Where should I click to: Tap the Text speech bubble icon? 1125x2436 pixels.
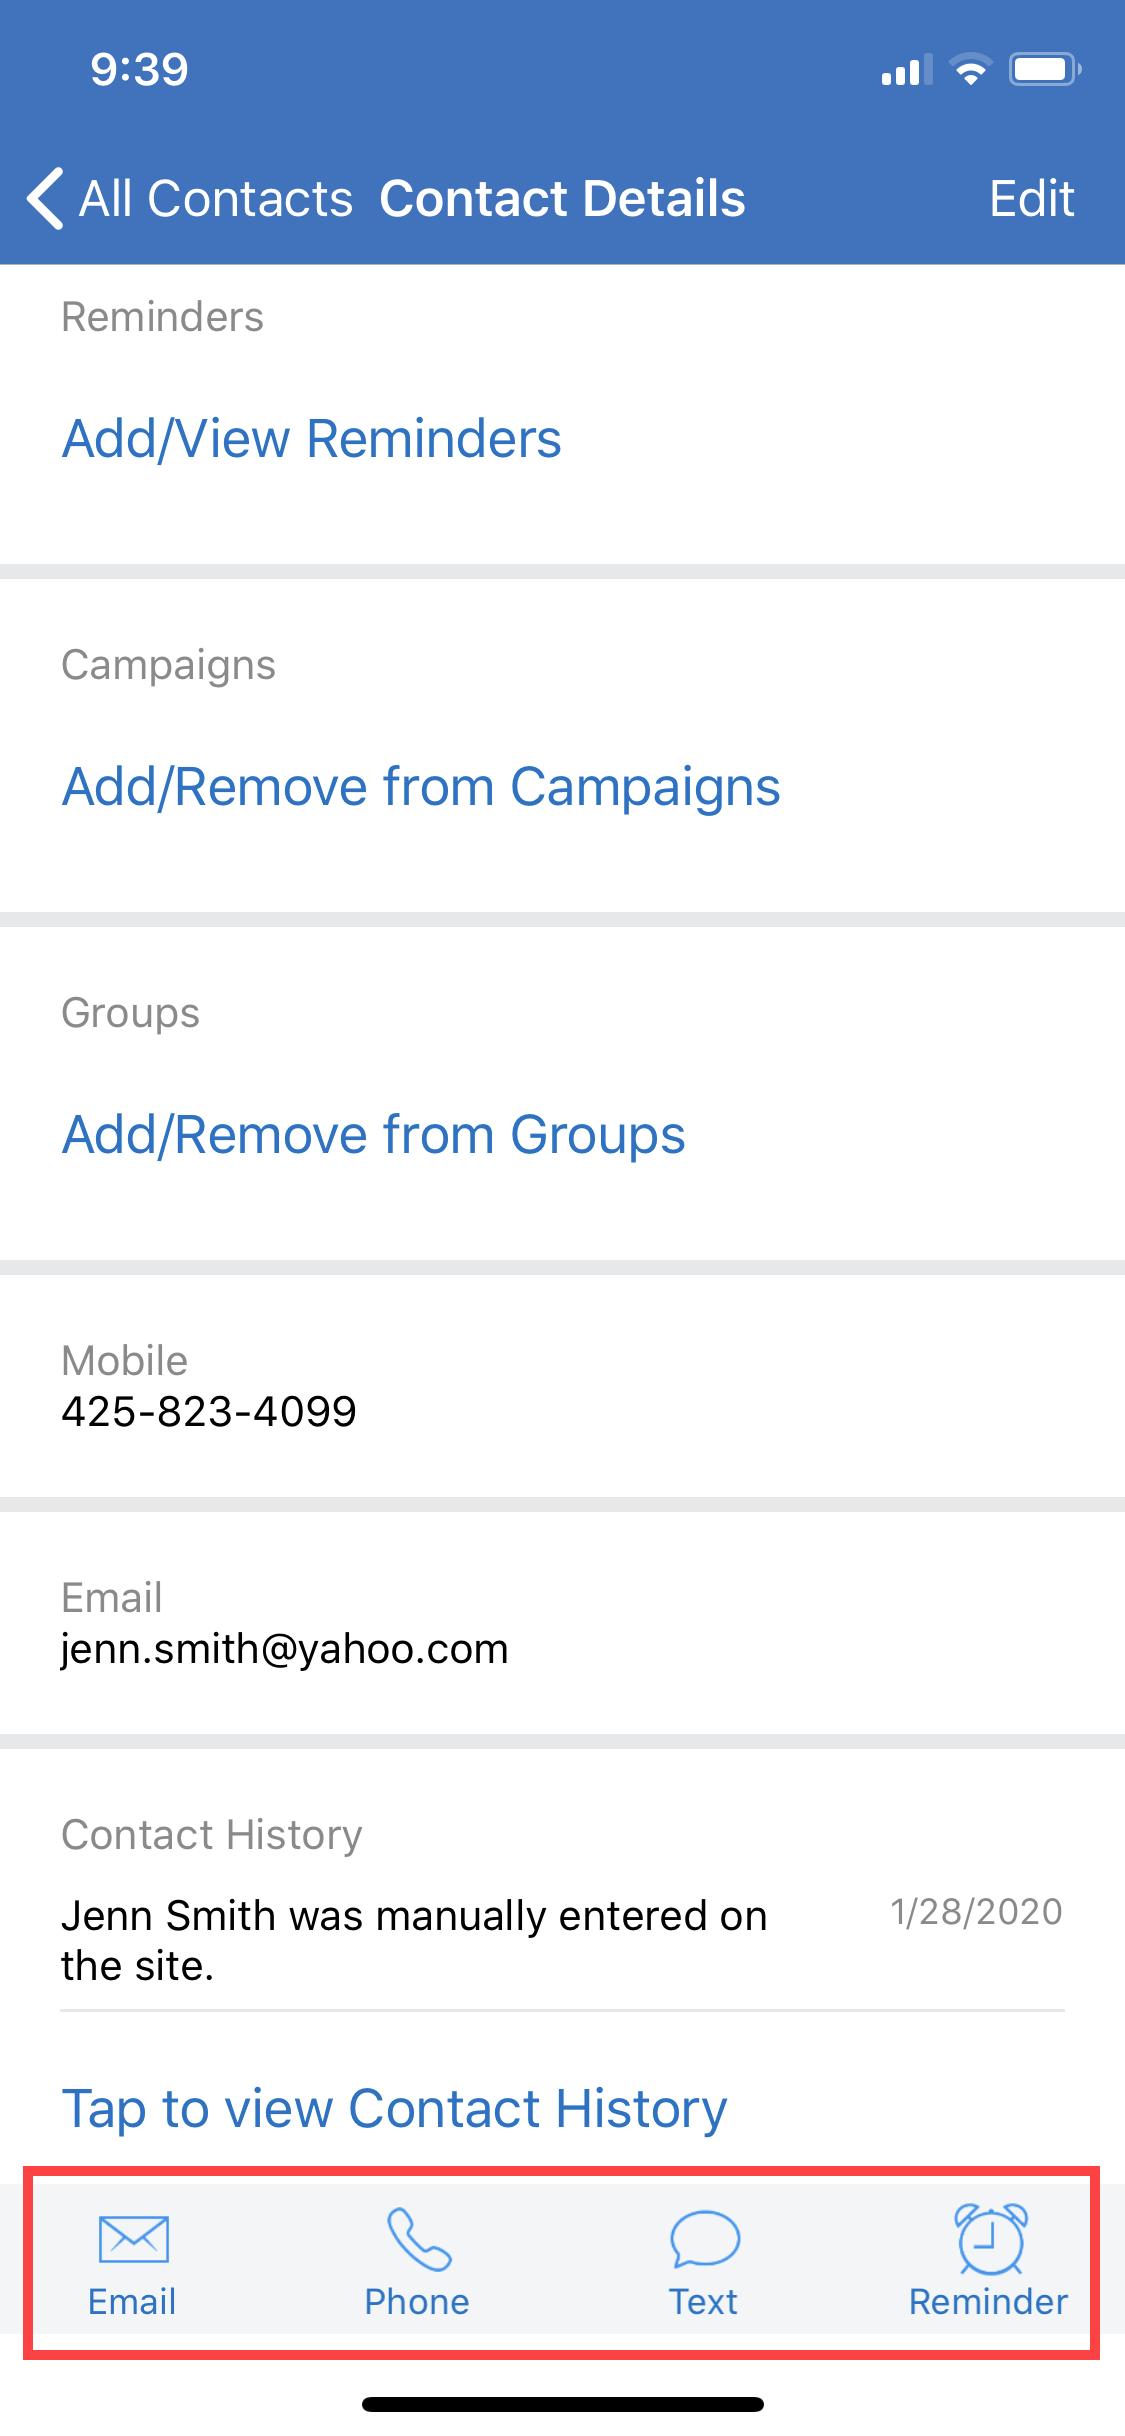705,2239
